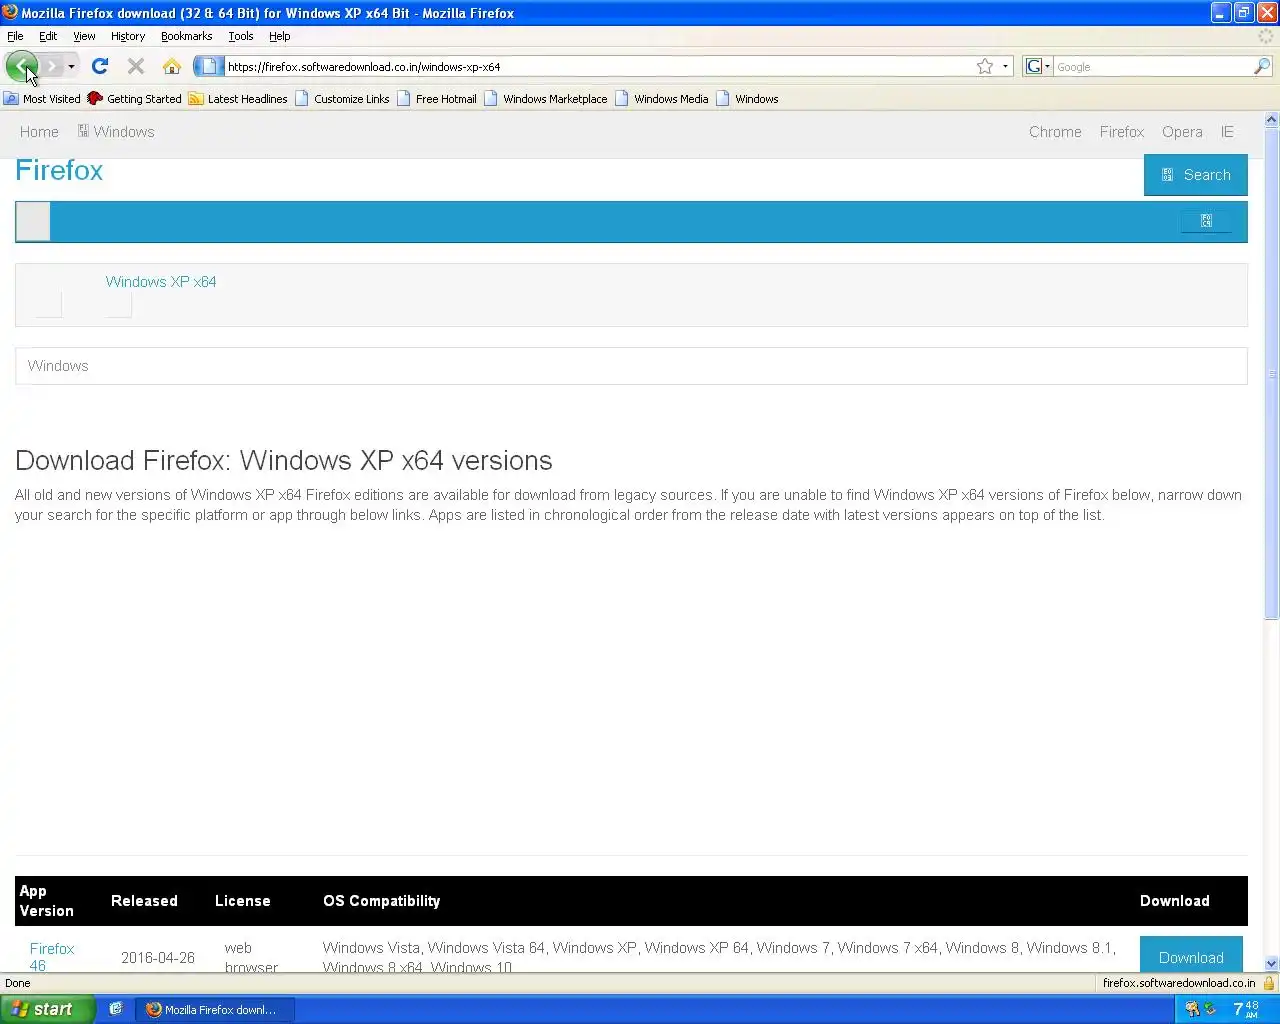Screen dimensions: 1280x1024
Task: Click the OS Compatibility column header
Action: click(381, 901)
